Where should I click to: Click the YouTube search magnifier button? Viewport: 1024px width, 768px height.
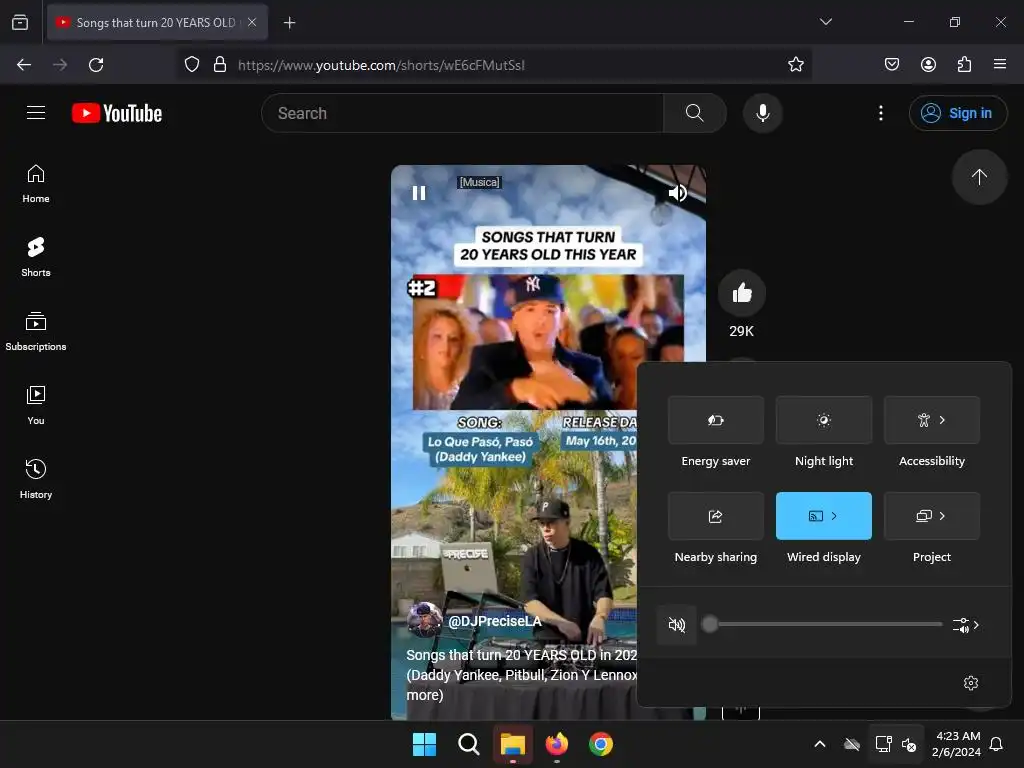pyautogui.click(x=695, y=113)
